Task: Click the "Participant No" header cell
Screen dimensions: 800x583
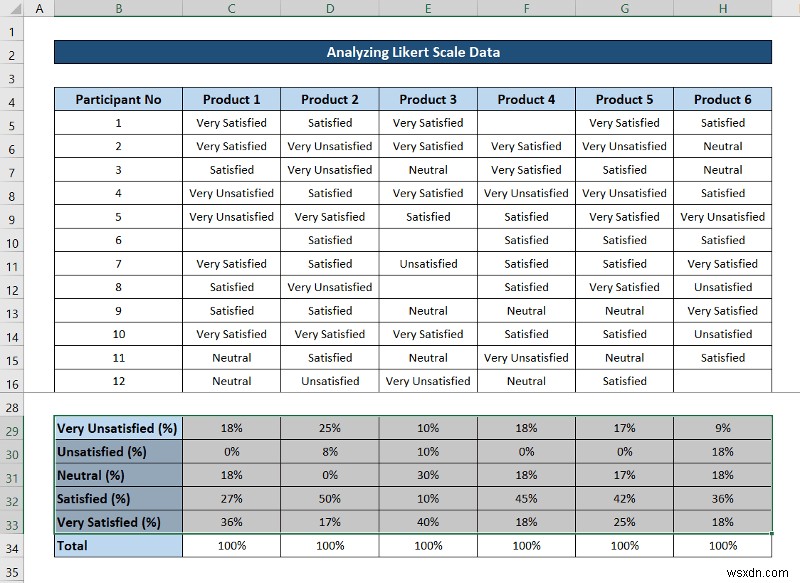Action: [118, 99]
